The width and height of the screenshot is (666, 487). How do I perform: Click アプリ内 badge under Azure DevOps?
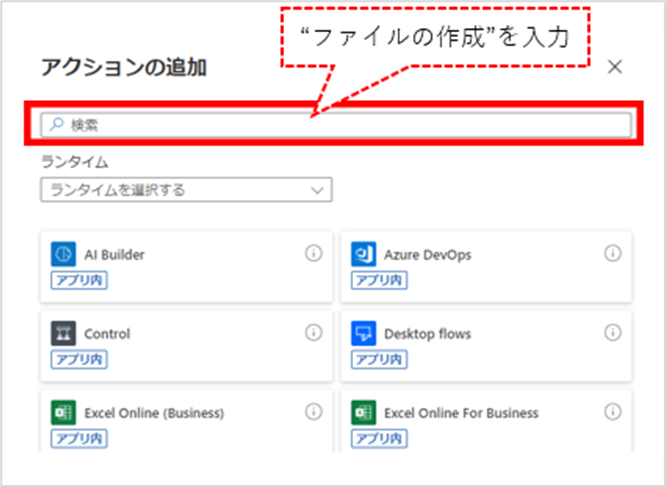click(x=379, y=280)
